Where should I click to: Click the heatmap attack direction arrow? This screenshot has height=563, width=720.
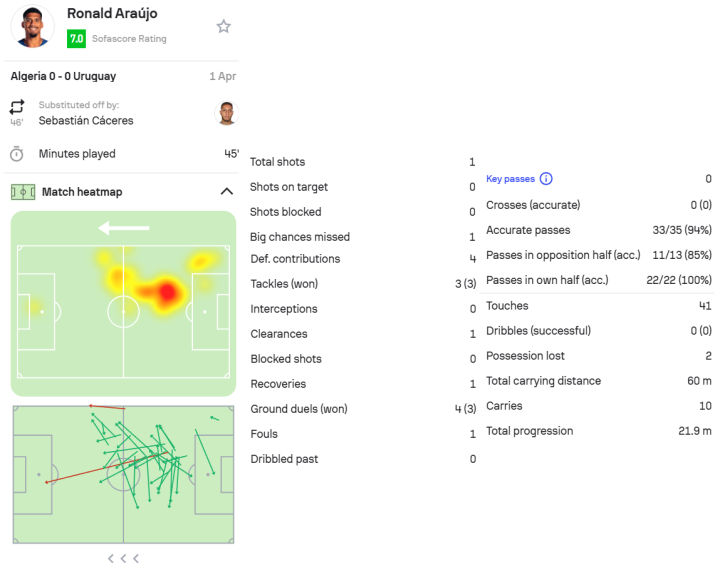tap(124, 228)
